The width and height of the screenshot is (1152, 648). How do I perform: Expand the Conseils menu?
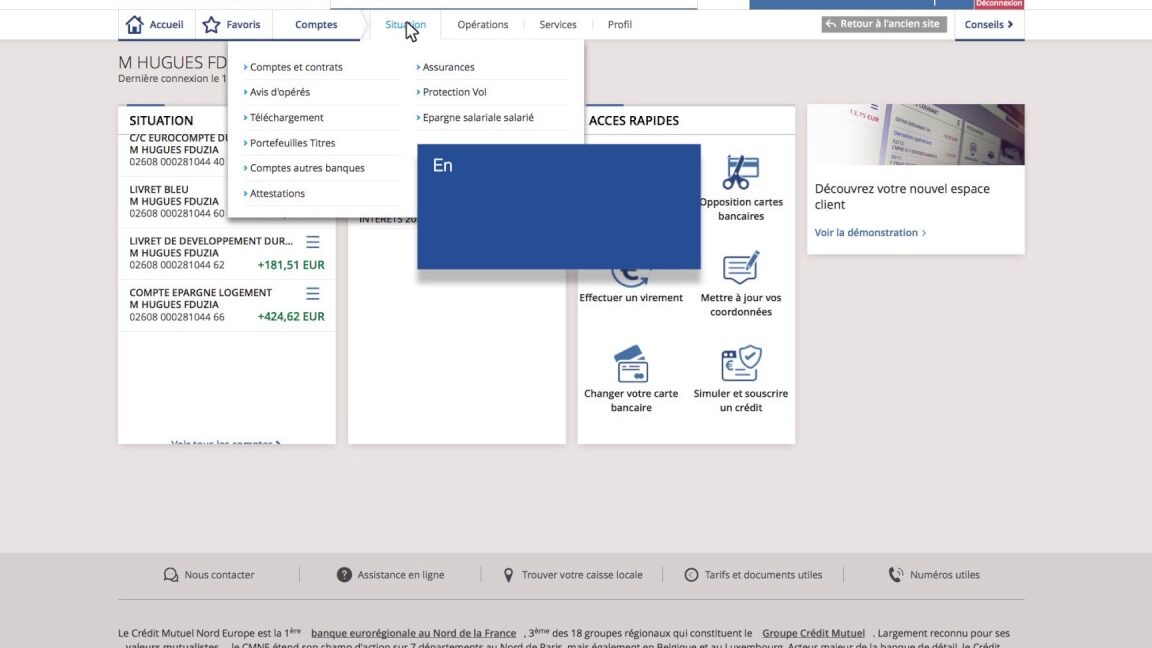click(x=989, y=25)
